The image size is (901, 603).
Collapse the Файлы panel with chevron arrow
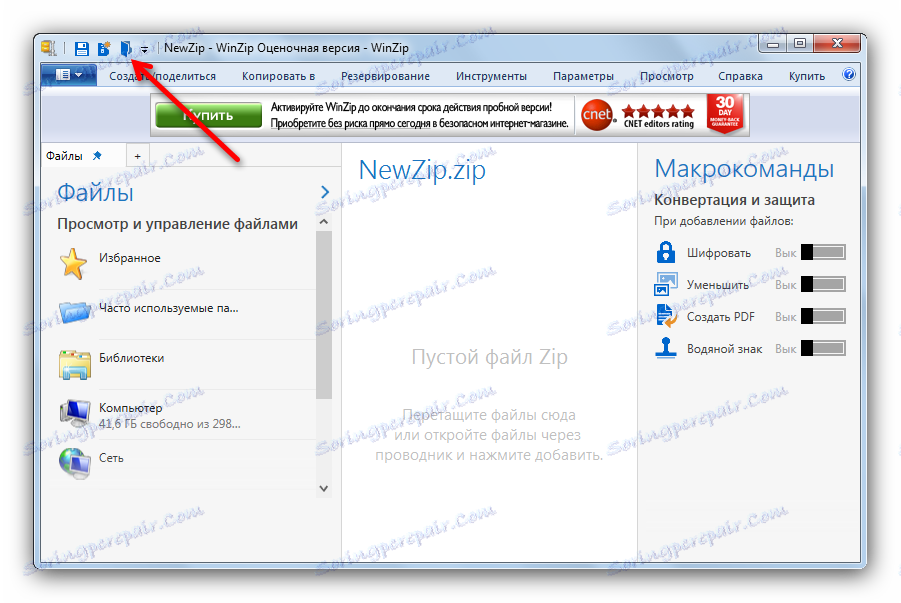325,192
